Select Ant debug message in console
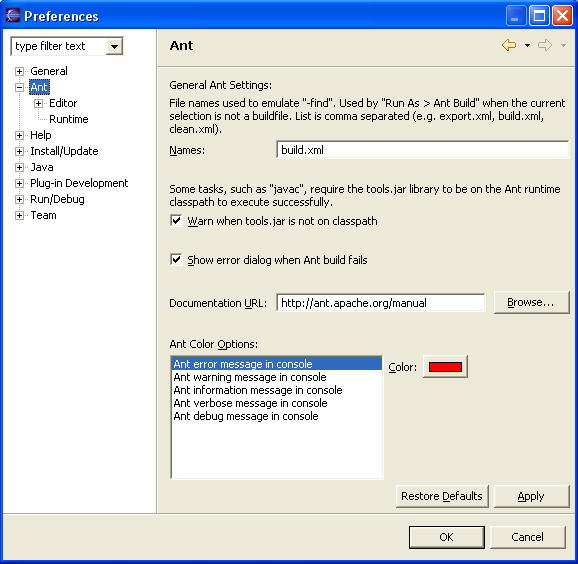The image size is (578, 564). coord(246,416)
